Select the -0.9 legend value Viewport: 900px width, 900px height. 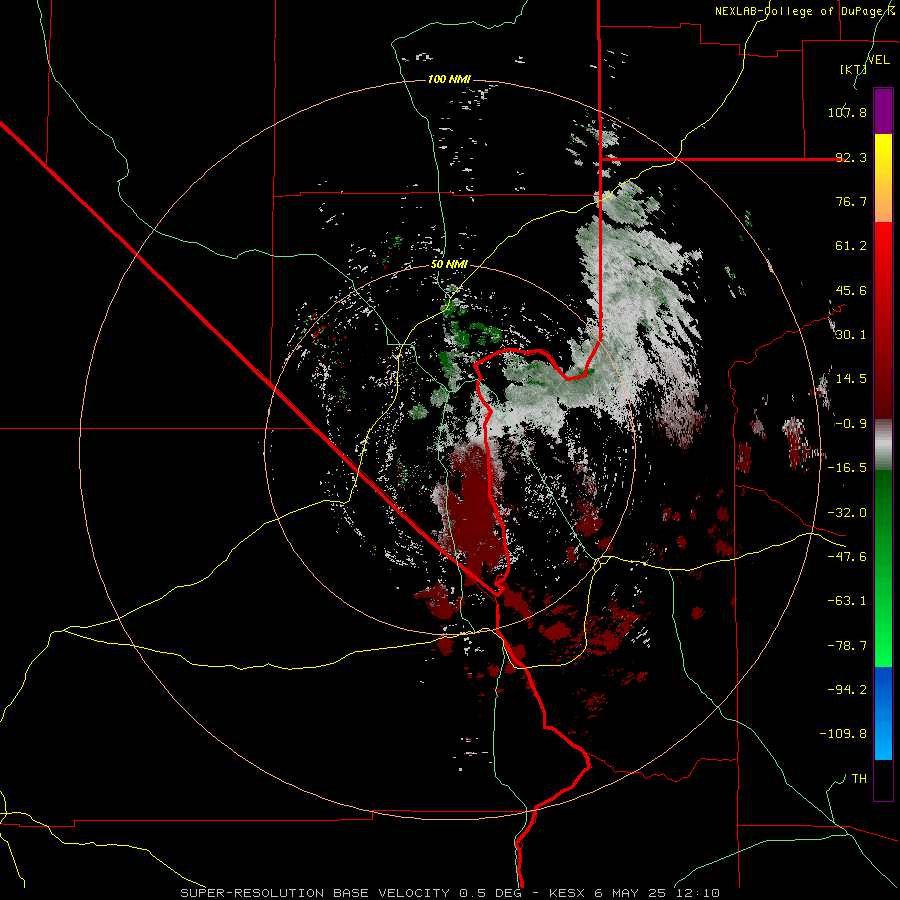pyautogui.click(x=851, y=424)
